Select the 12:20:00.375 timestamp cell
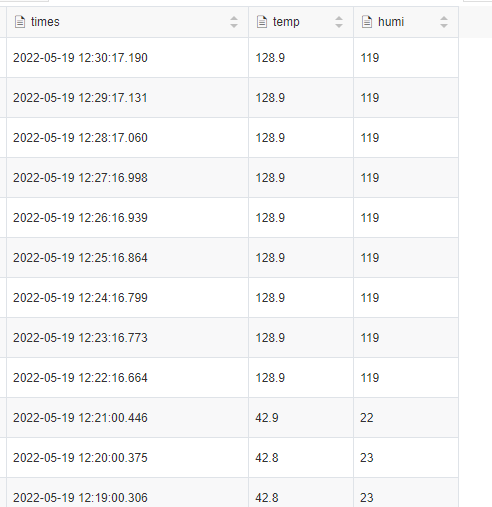The height and width of the screenshot is (507, 492). pyautogui.click(x=127, y=458)
